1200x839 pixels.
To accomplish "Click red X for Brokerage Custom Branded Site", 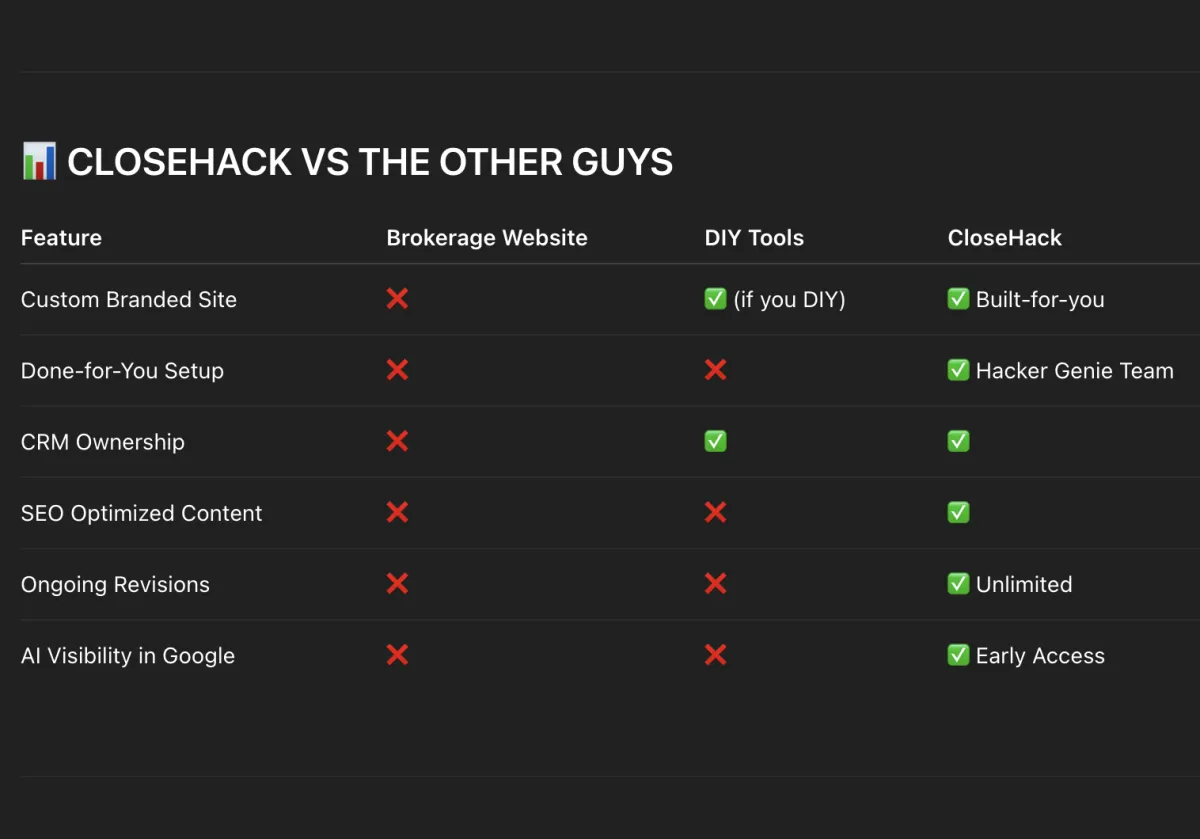I will [397, 299].
